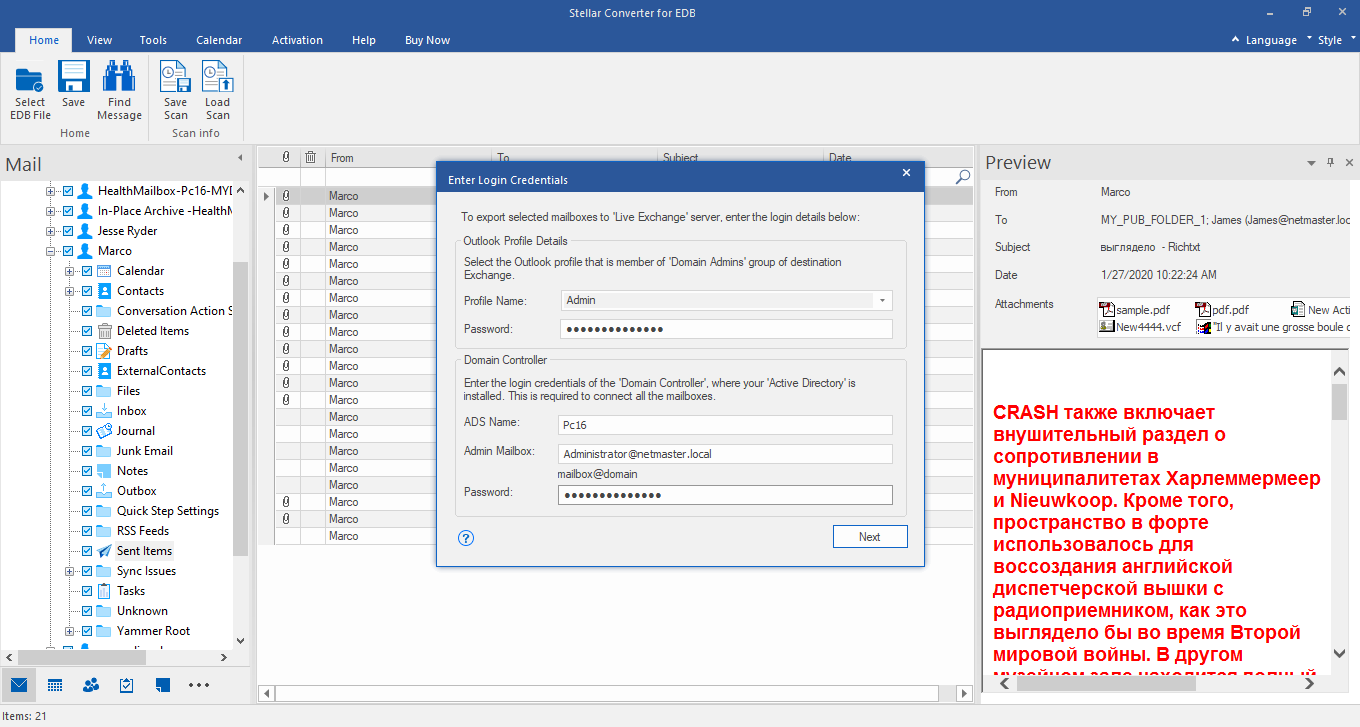The image size is (1360, 727).
Task: Expand the Contacts folder node
Action: [x=70, y=291]
